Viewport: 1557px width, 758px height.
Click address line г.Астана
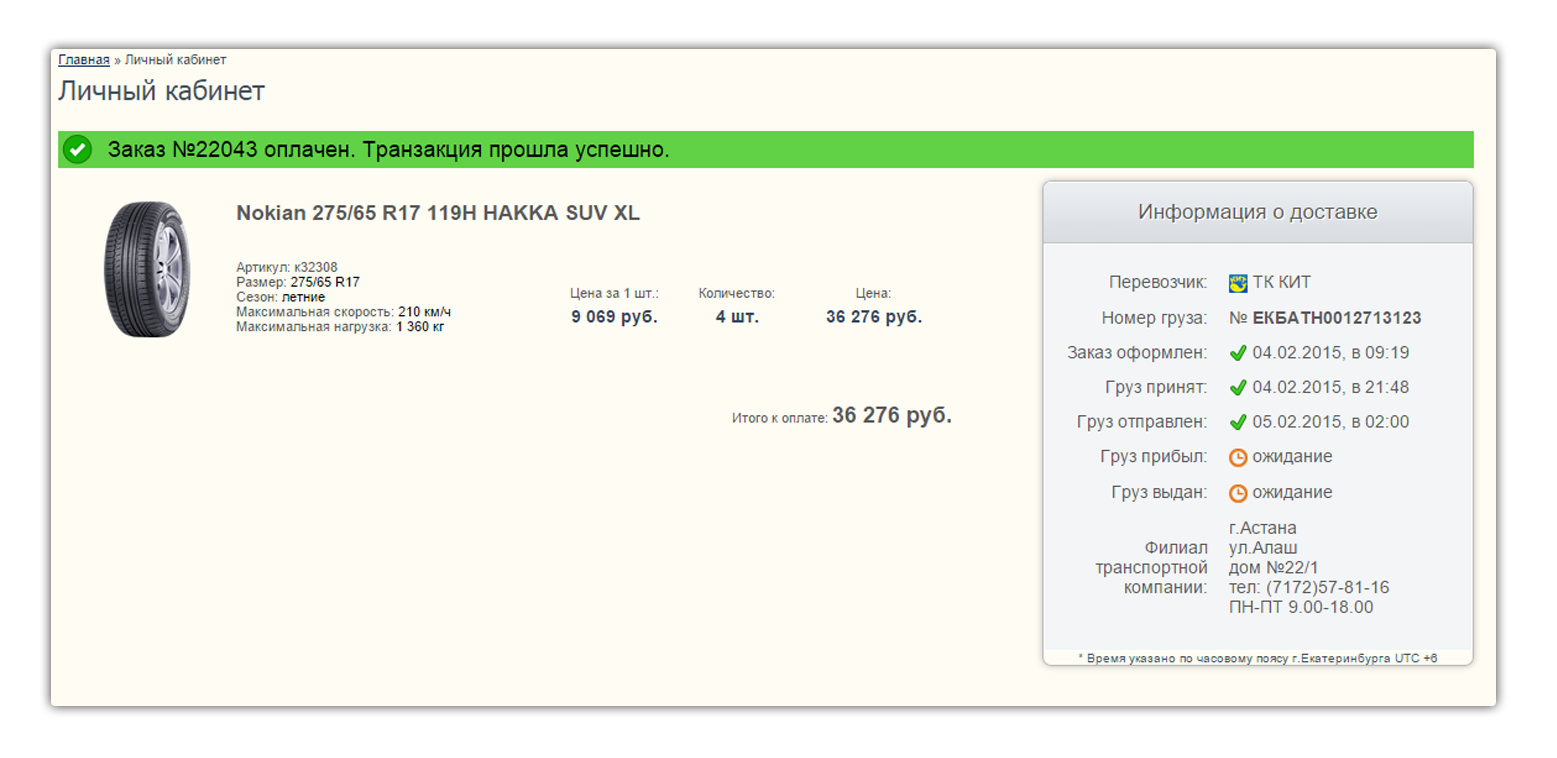pos(1263,528)
